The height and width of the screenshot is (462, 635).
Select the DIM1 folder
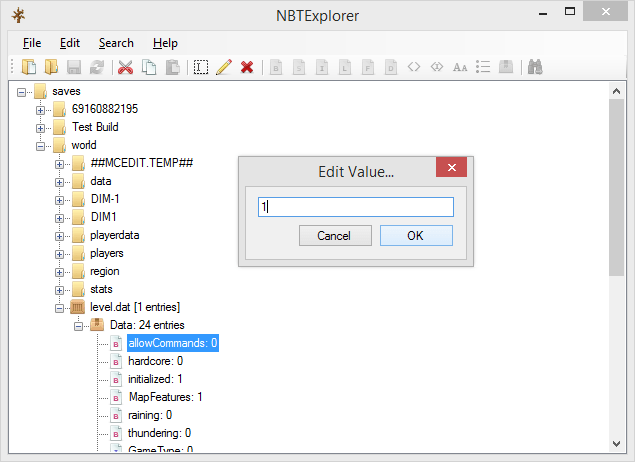point(103,217)
